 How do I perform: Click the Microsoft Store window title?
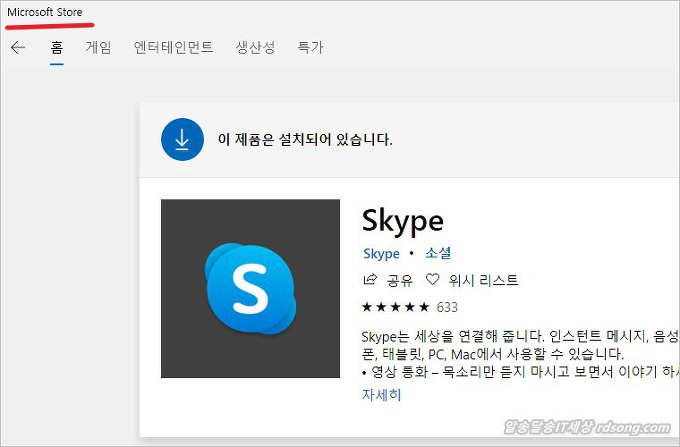[45, 12]
